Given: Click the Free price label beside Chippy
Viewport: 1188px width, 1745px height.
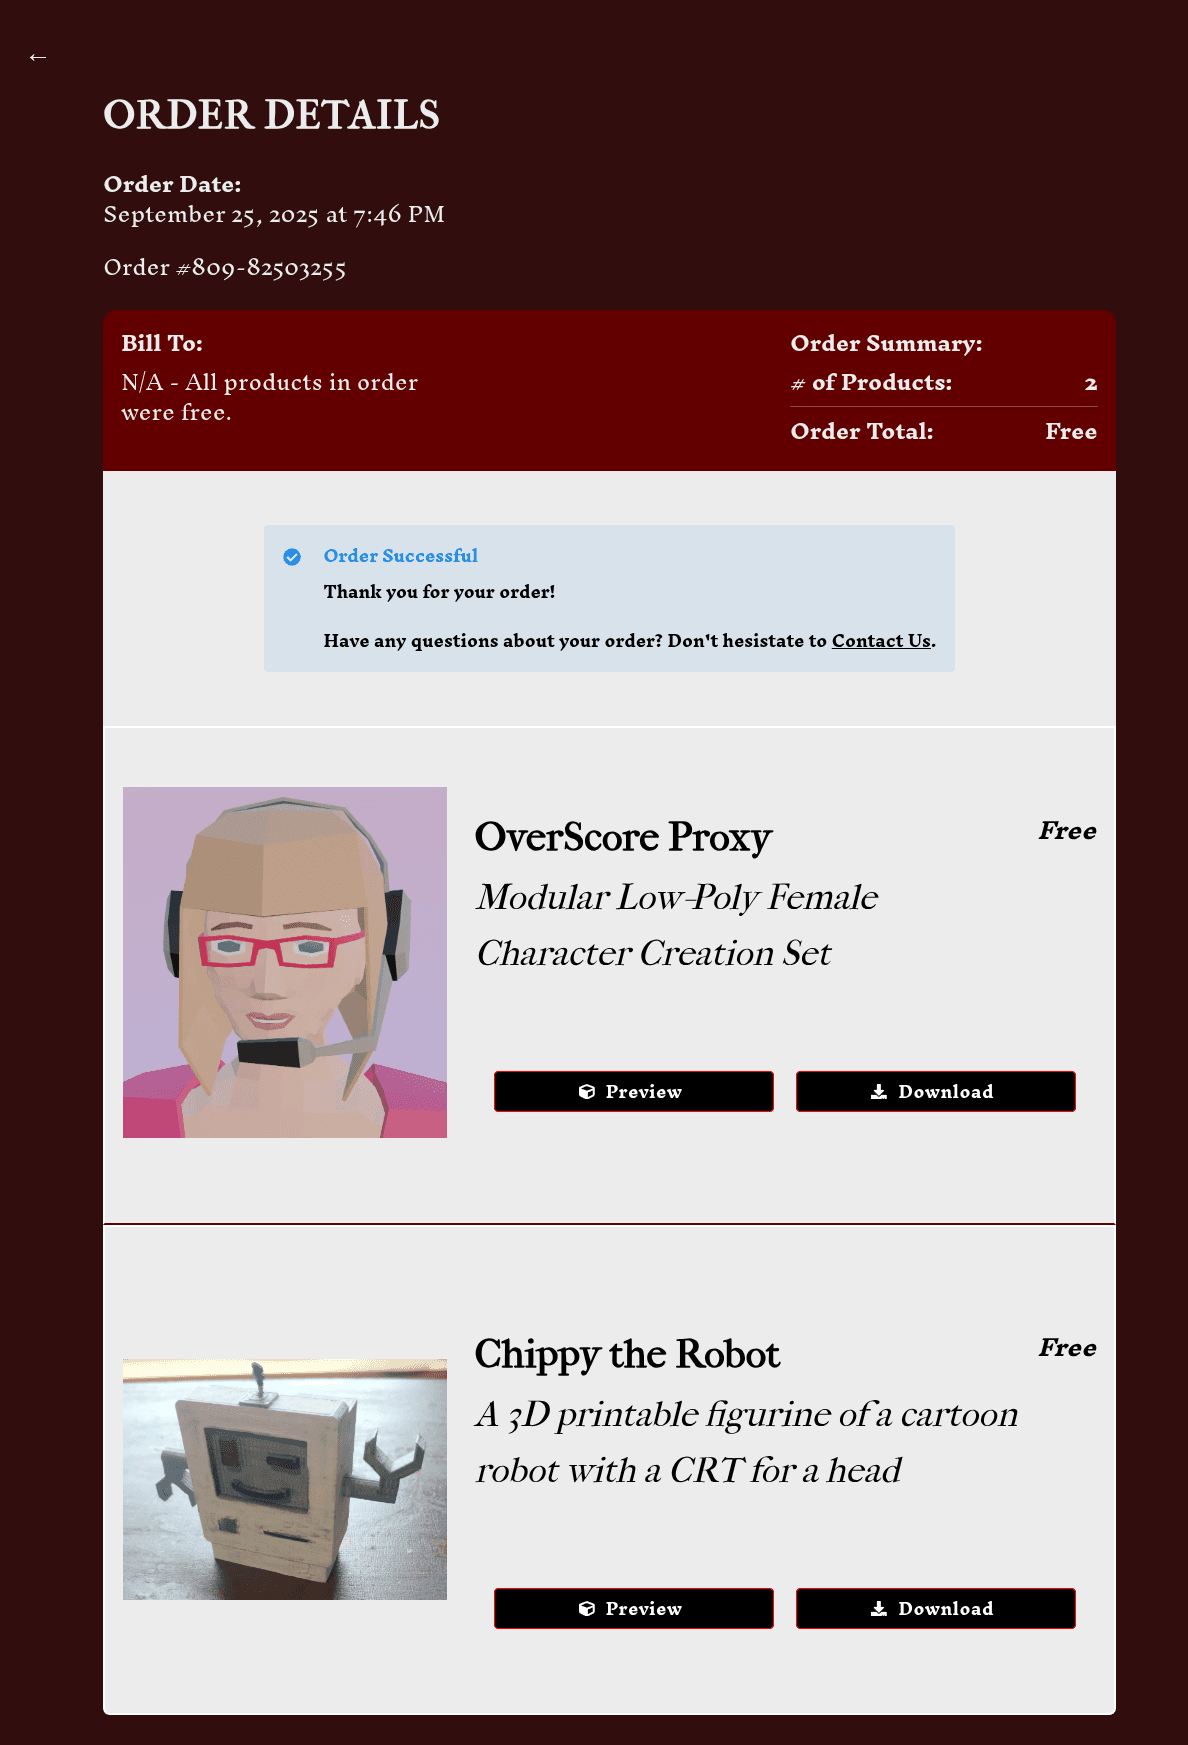Looking at the screenshot, I should tap(1068, 1348).
